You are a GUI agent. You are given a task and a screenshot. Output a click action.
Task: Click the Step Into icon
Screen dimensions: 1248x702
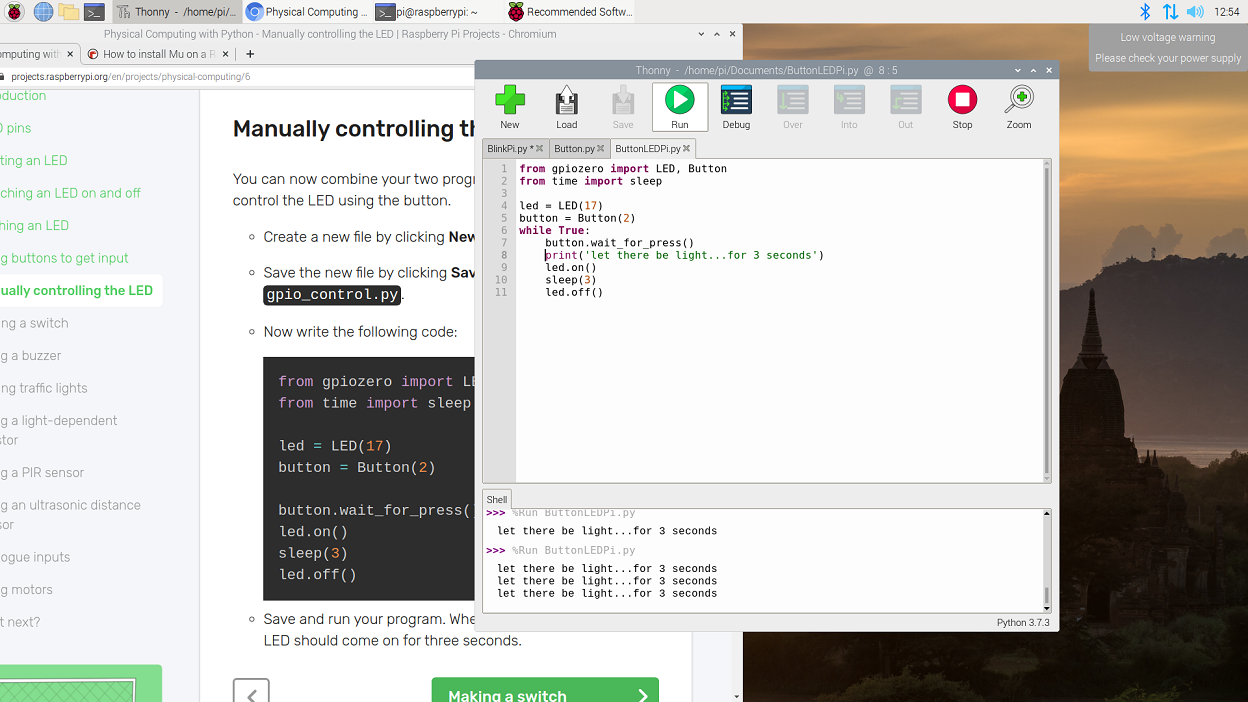pos(849,106)
